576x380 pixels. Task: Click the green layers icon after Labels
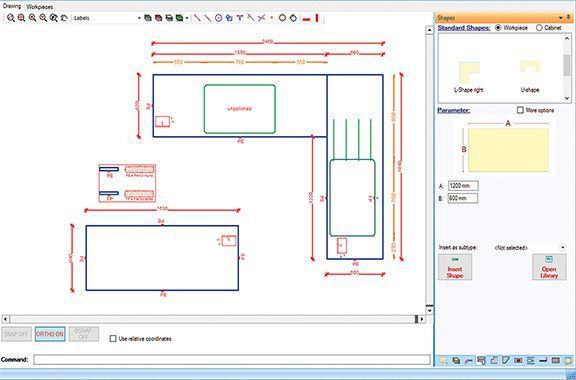click(x=148, y=18)
